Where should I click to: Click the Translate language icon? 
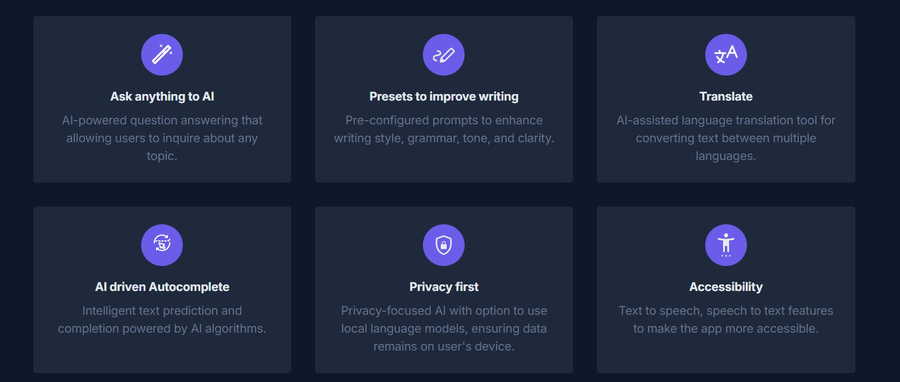point(726,54)
